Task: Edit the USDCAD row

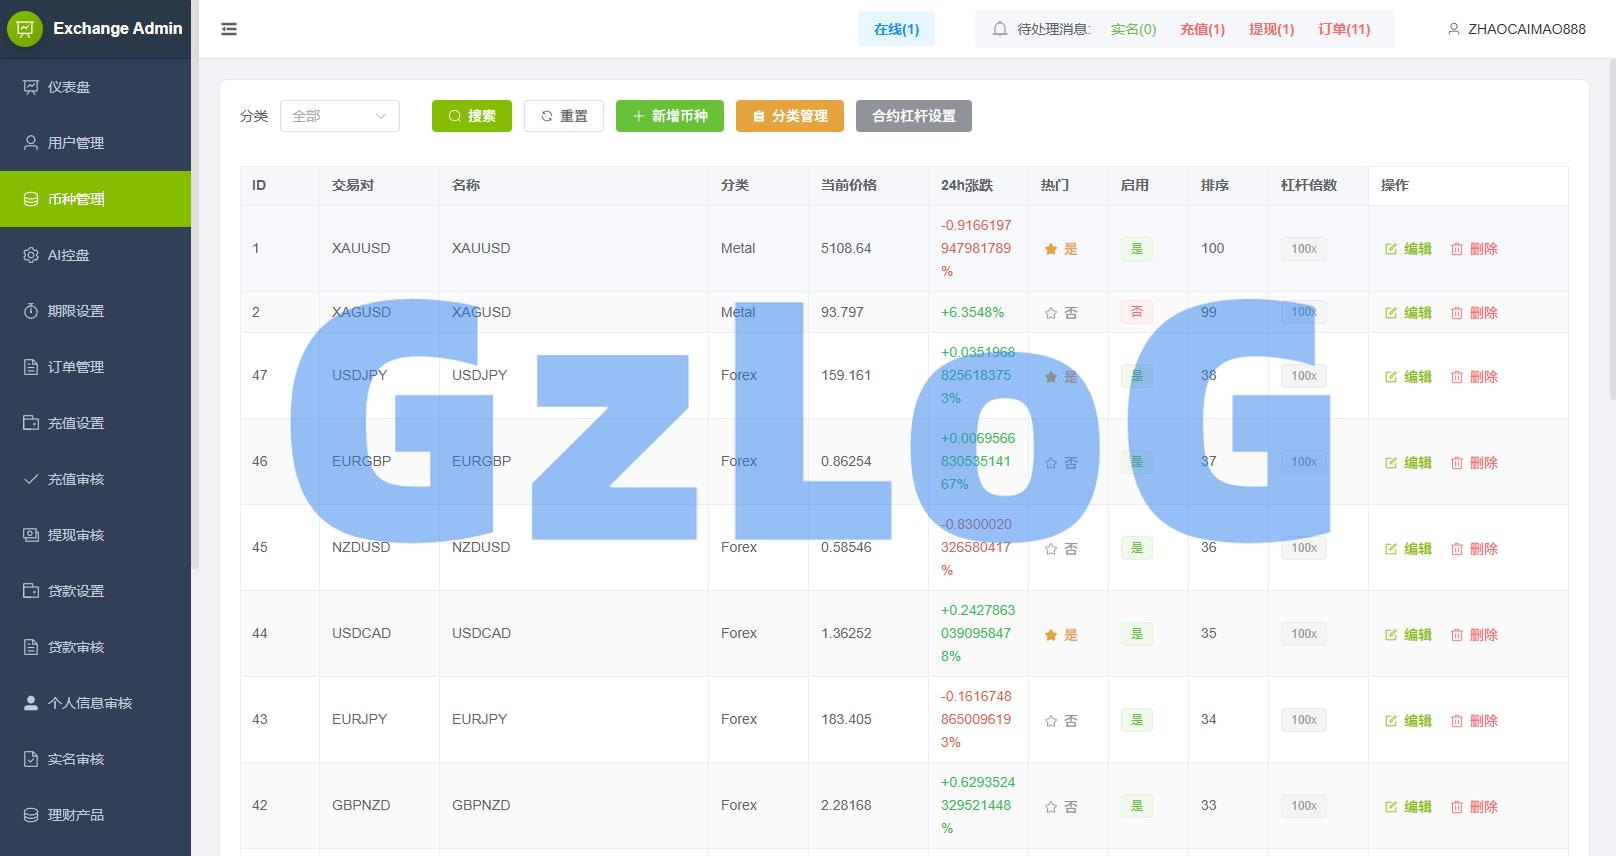Action: [x=1408, y=635]
